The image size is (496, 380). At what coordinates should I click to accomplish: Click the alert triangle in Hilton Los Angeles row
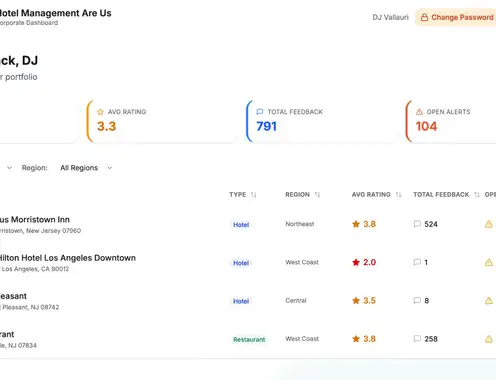click(489, 262)
